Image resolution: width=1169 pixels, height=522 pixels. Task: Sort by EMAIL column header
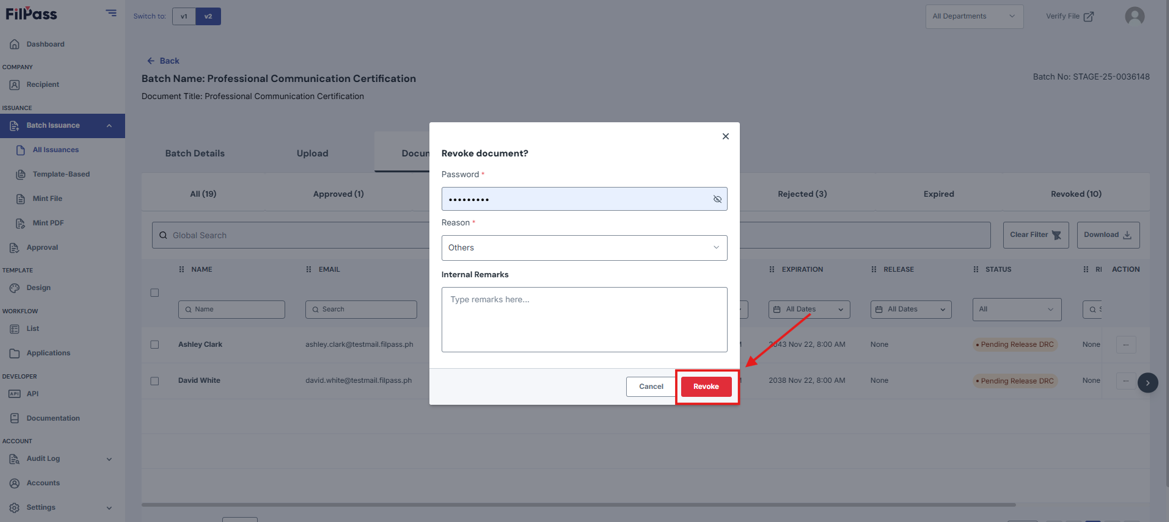pos(329,269)
